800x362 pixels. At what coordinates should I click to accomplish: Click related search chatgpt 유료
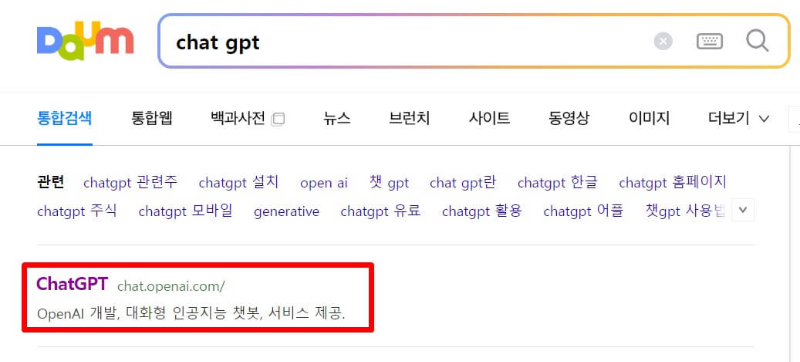tap(381, 211)
